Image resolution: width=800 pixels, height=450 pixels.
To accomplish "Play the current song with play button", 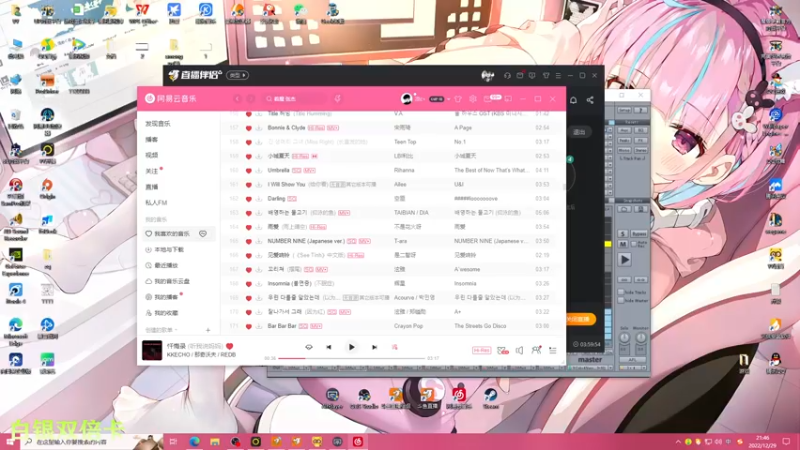I will (x=352, y=347).
